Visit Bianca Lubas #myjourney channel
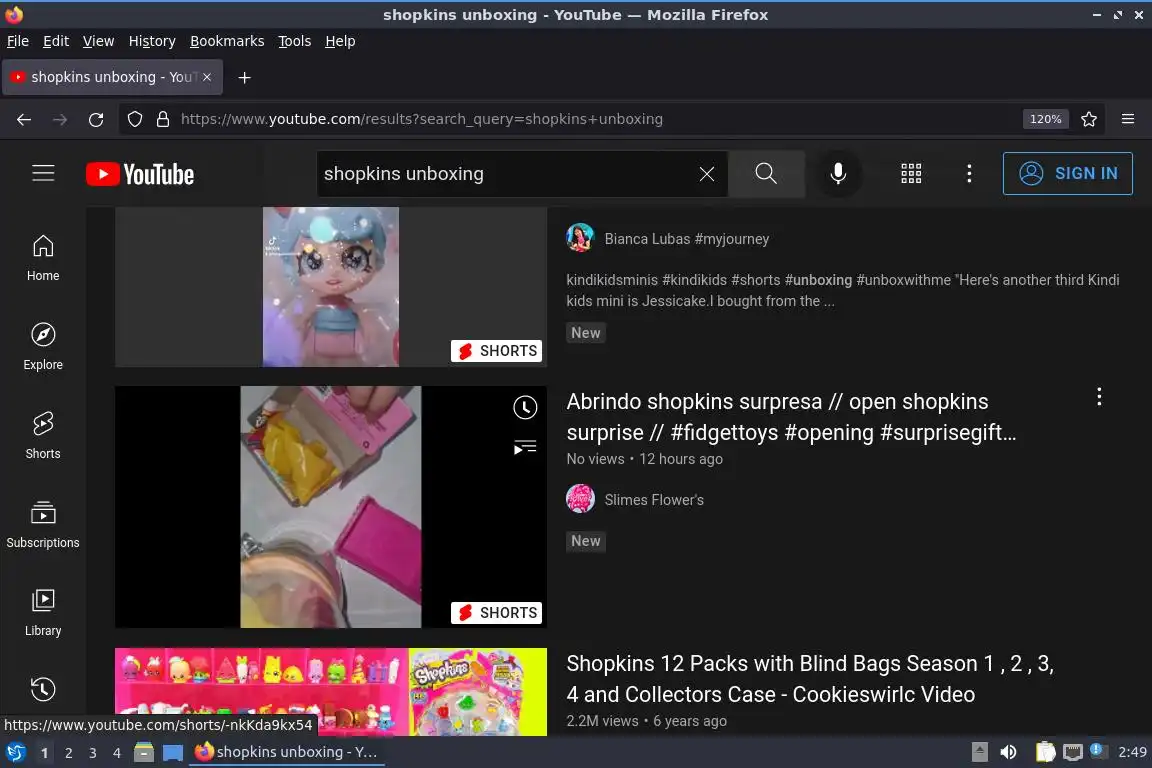Image resolution: width=1152 pixels, height=768 pixels. 686,239
